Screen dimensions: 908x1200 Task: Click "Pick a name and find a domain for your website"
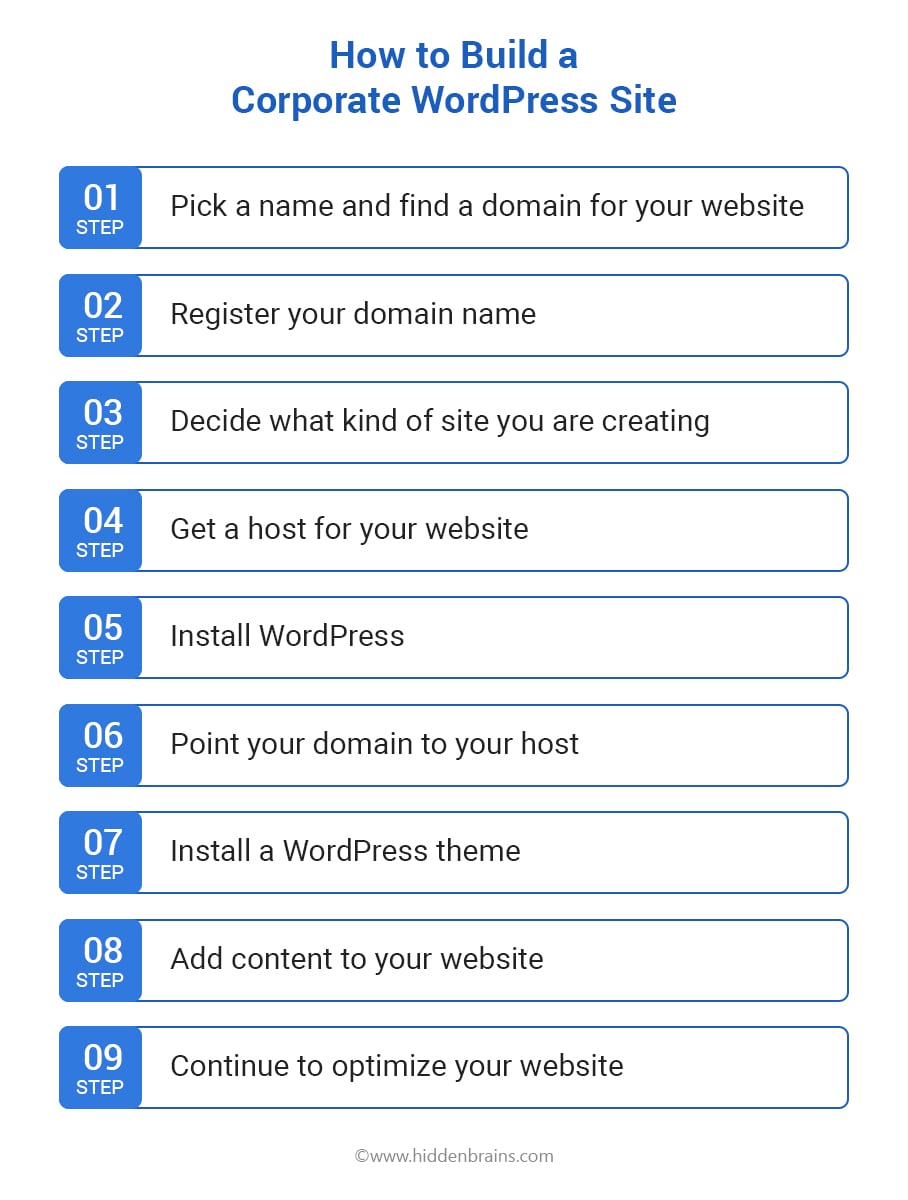[x=487, y=206]
